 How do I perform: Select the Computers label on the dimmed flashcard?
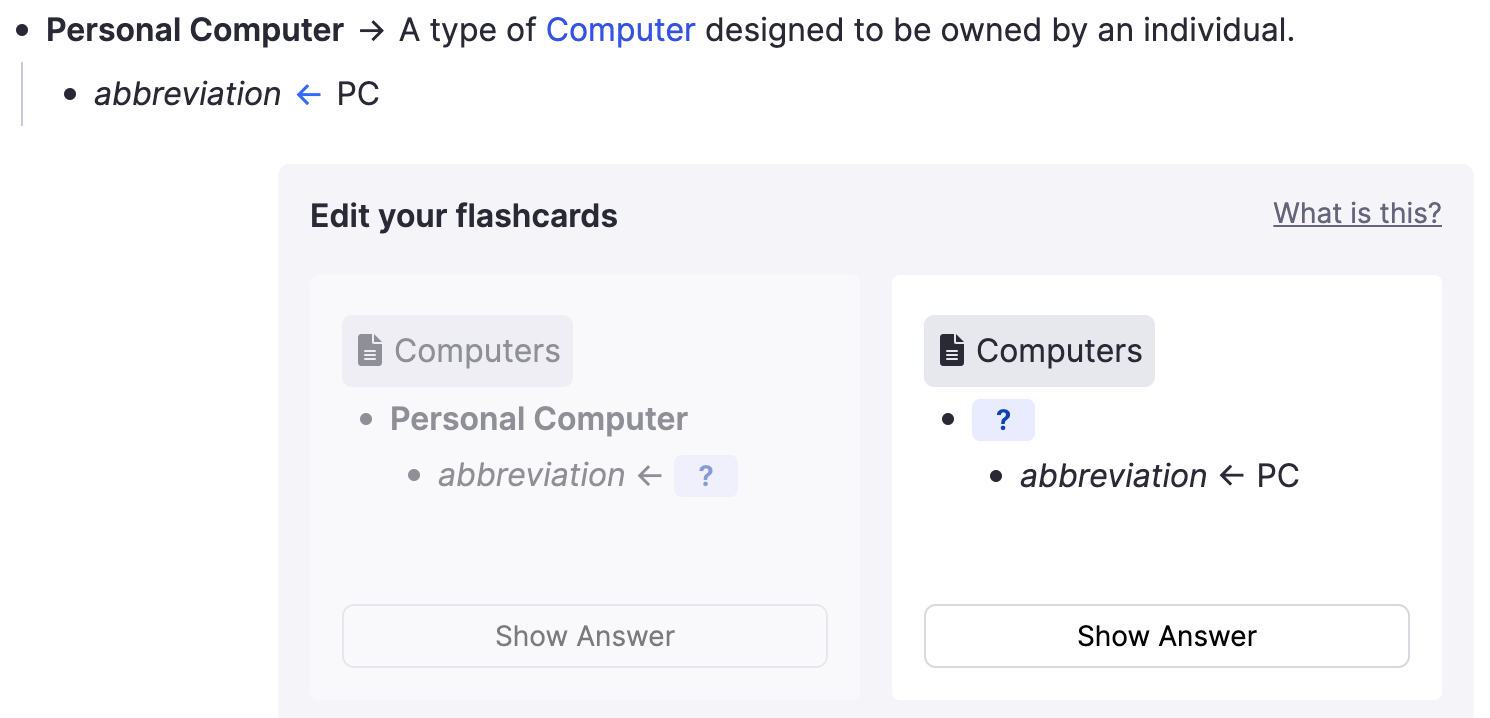(x=477, y=351)
